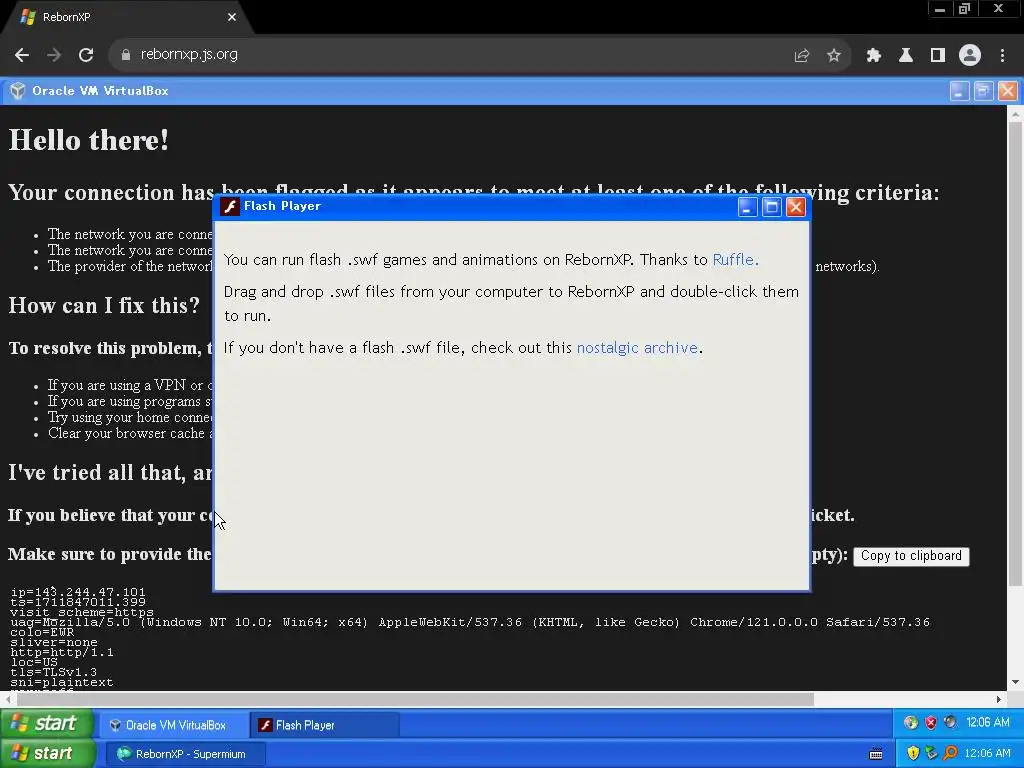Click the horizontal scrollbar right arrow

coord(999,699)
